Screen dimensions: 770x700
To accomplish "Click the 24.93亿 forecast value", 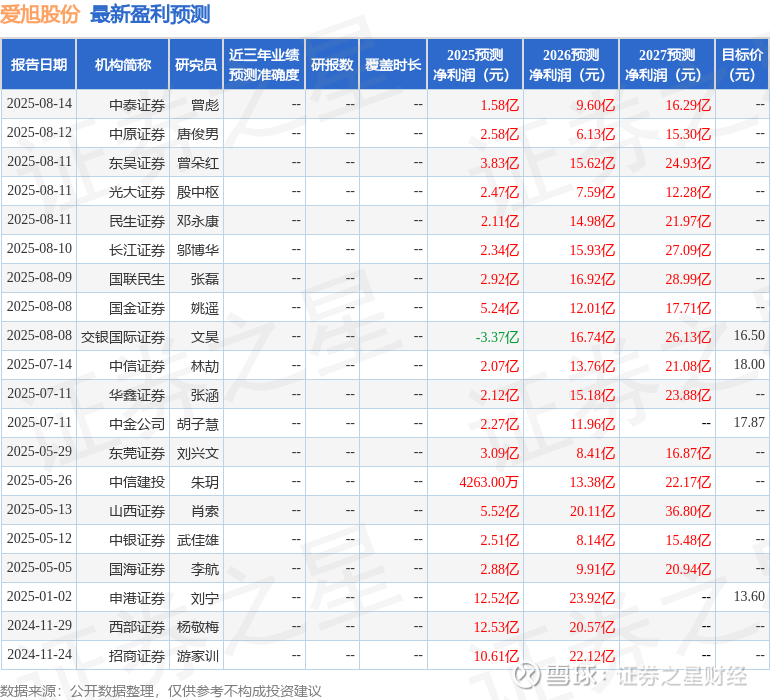I will [x=688, y=163].
